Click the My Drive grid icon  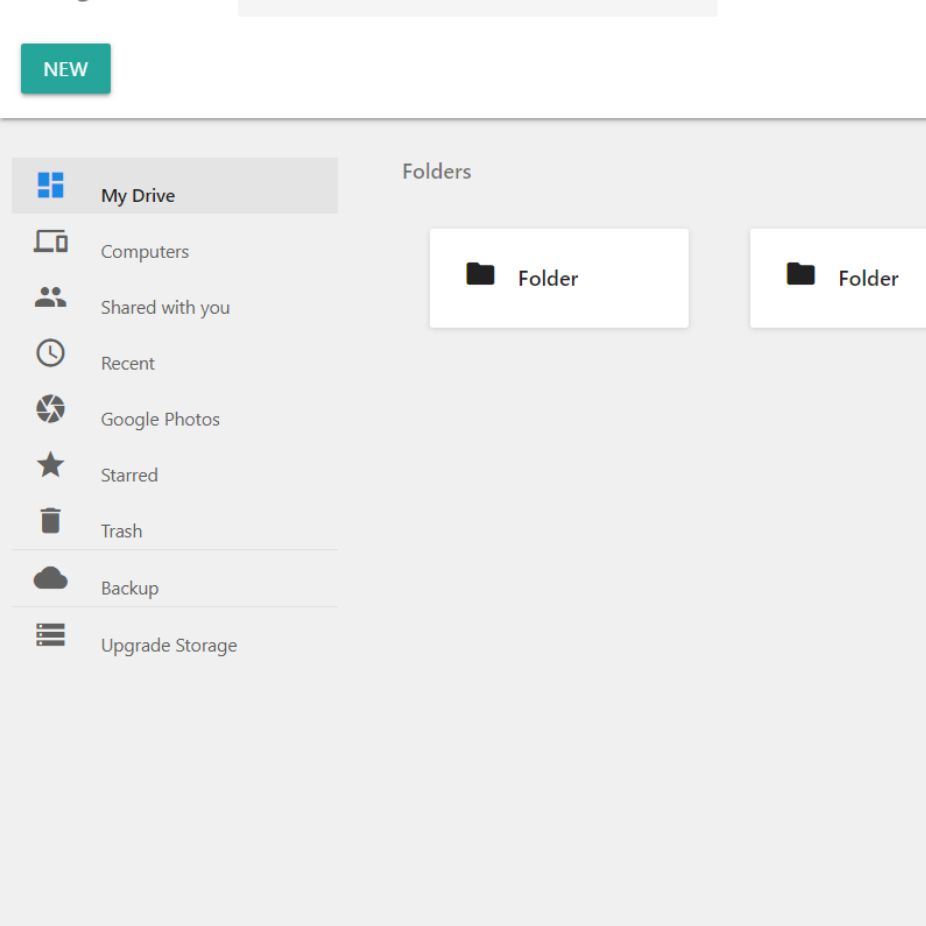coord(51,185)
